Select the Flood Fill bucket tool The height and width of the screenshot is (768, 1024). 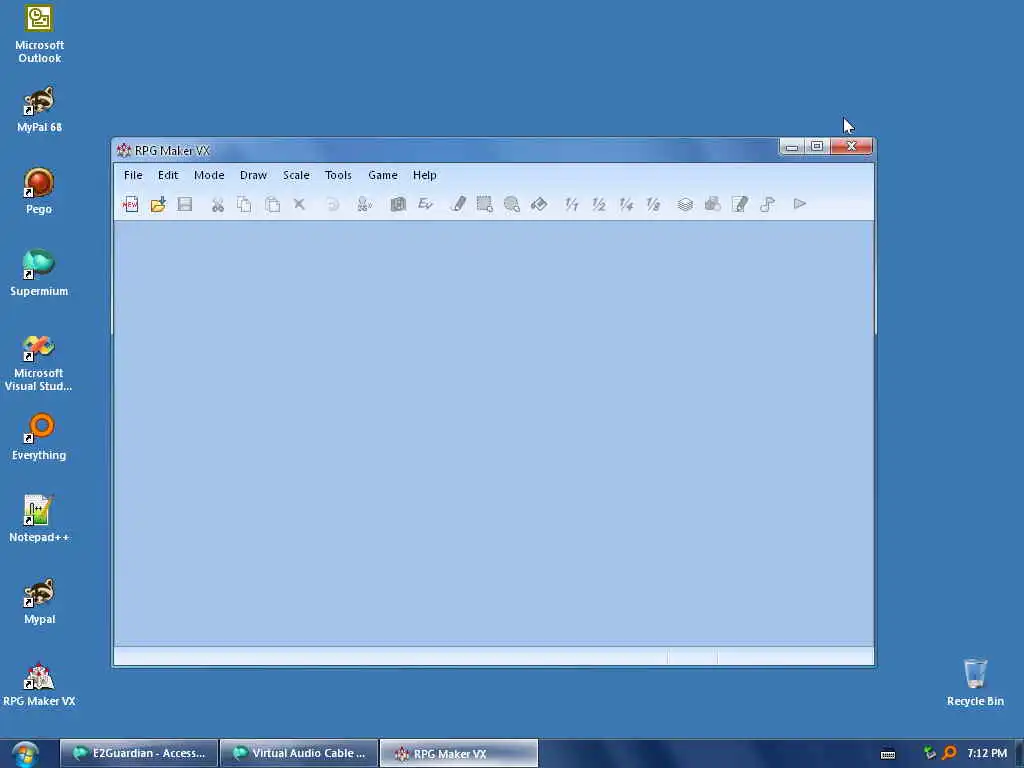[539, 204]
